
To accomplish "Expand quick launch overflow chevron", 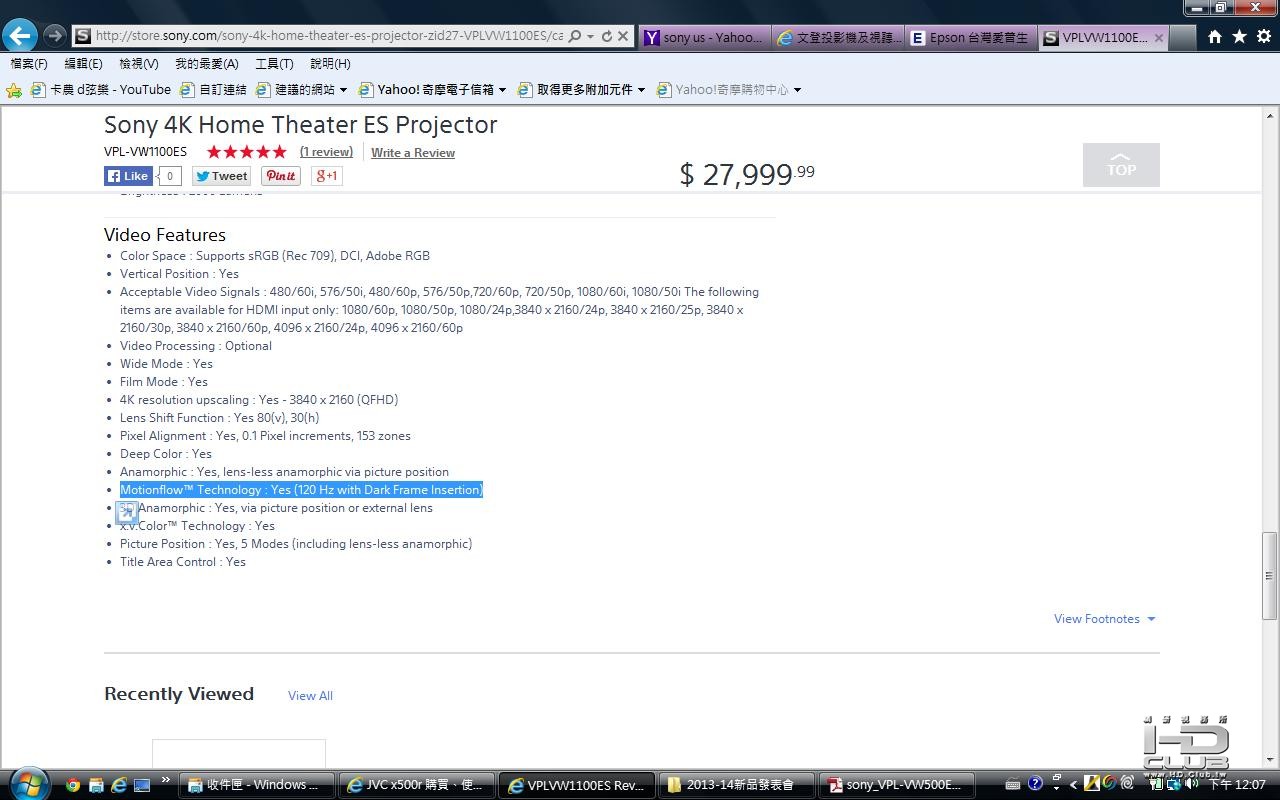I will (x=165, y=780).
